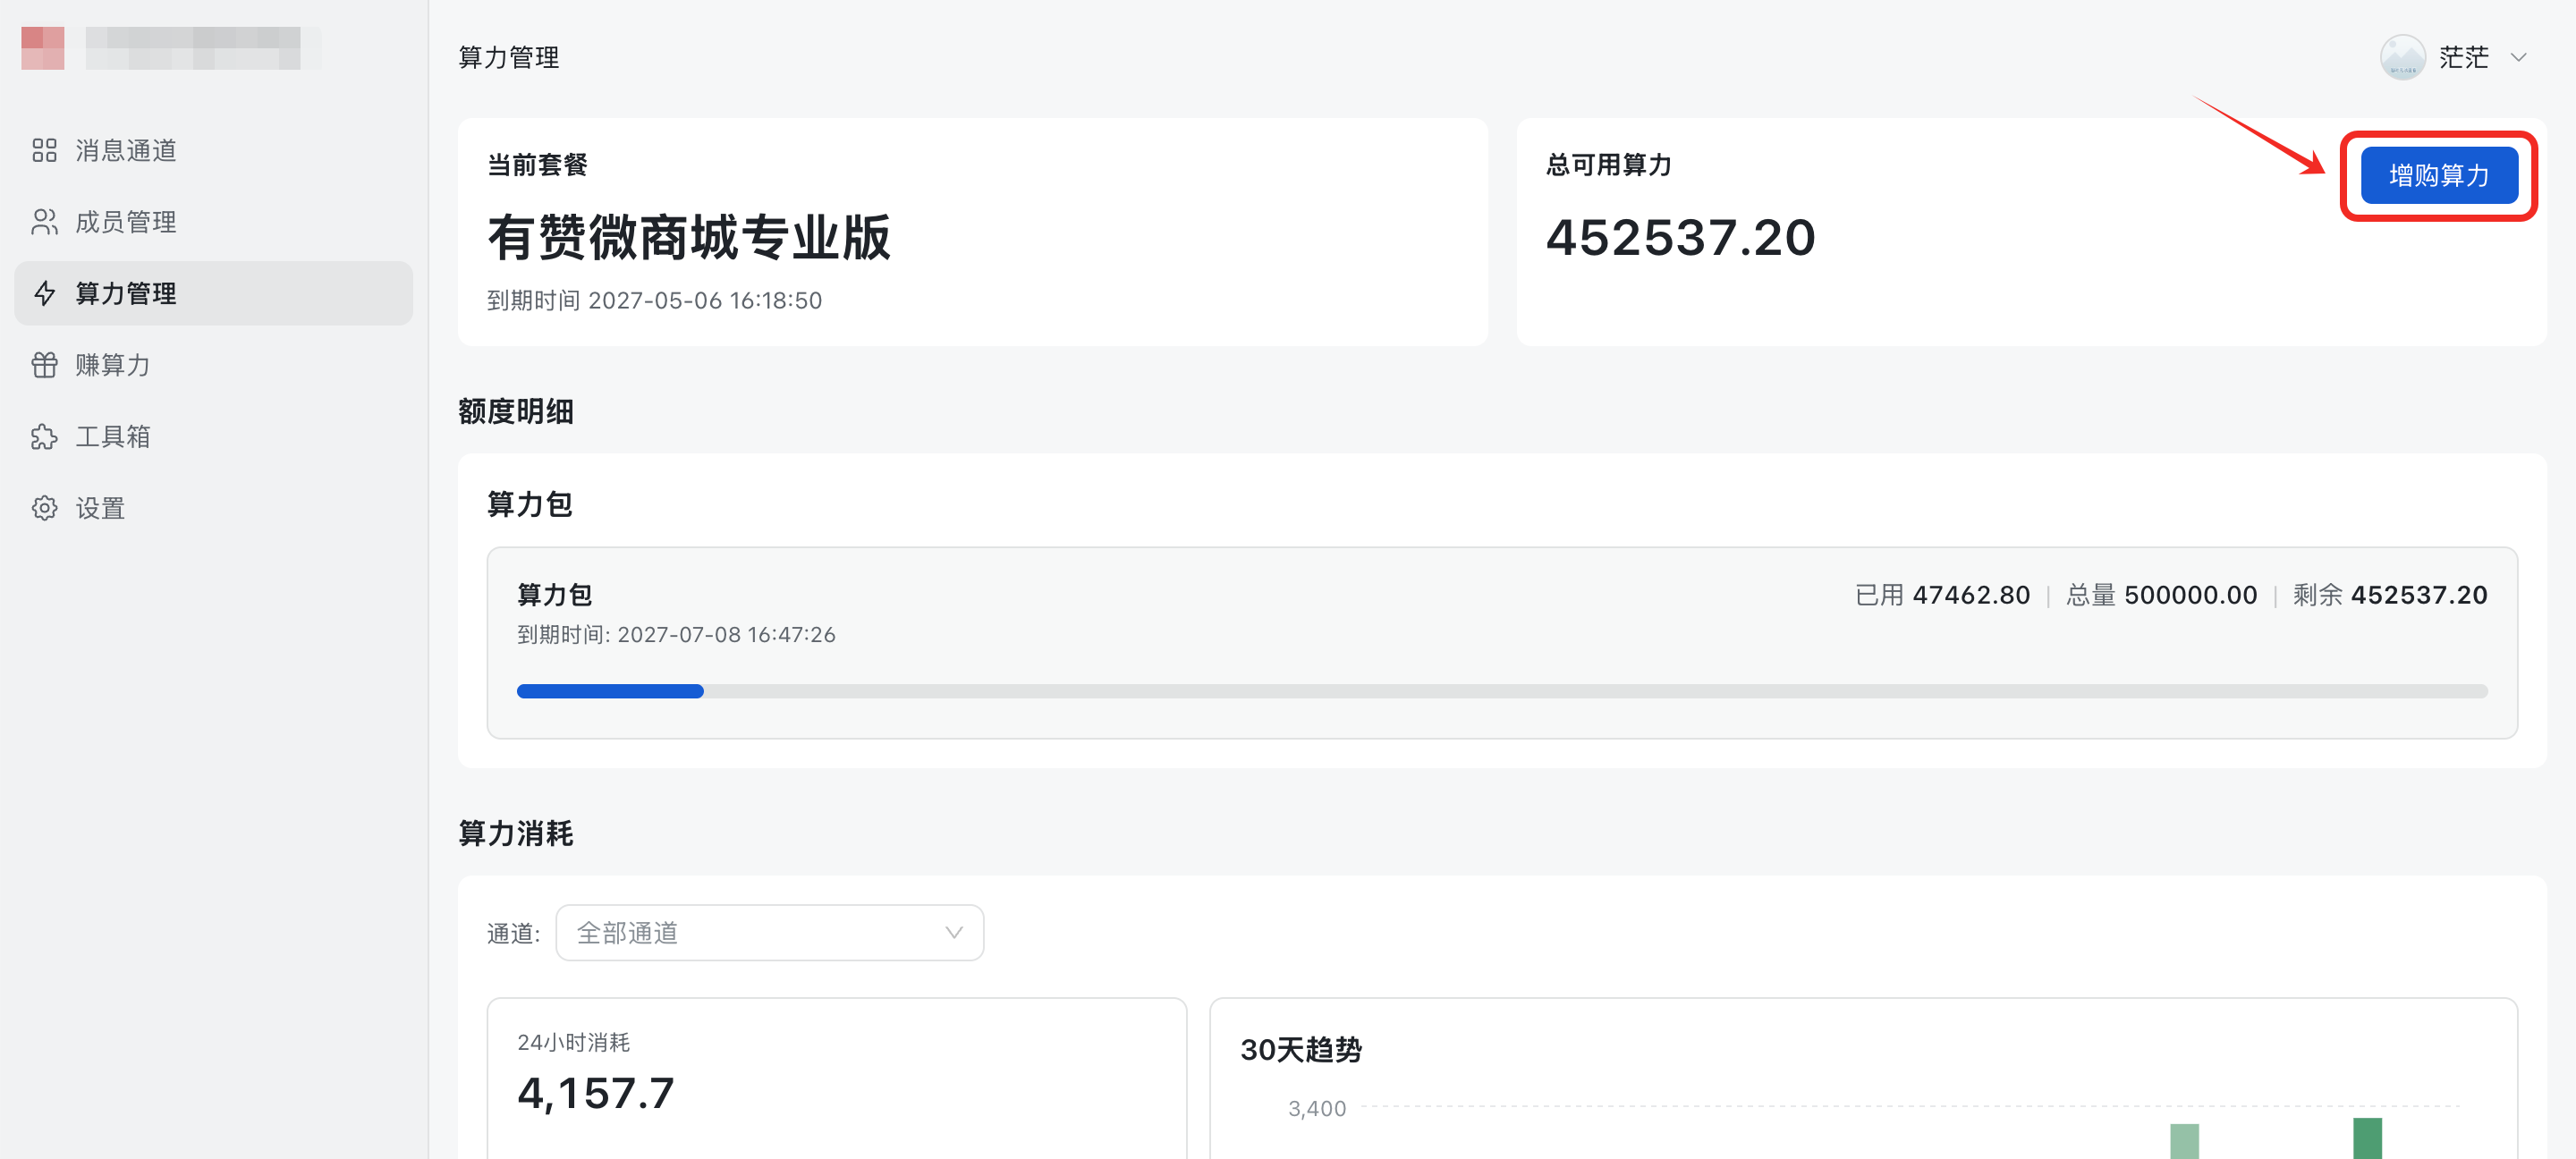
Task: Click 剩余 452537.20 value
Action: [2389, 595]
